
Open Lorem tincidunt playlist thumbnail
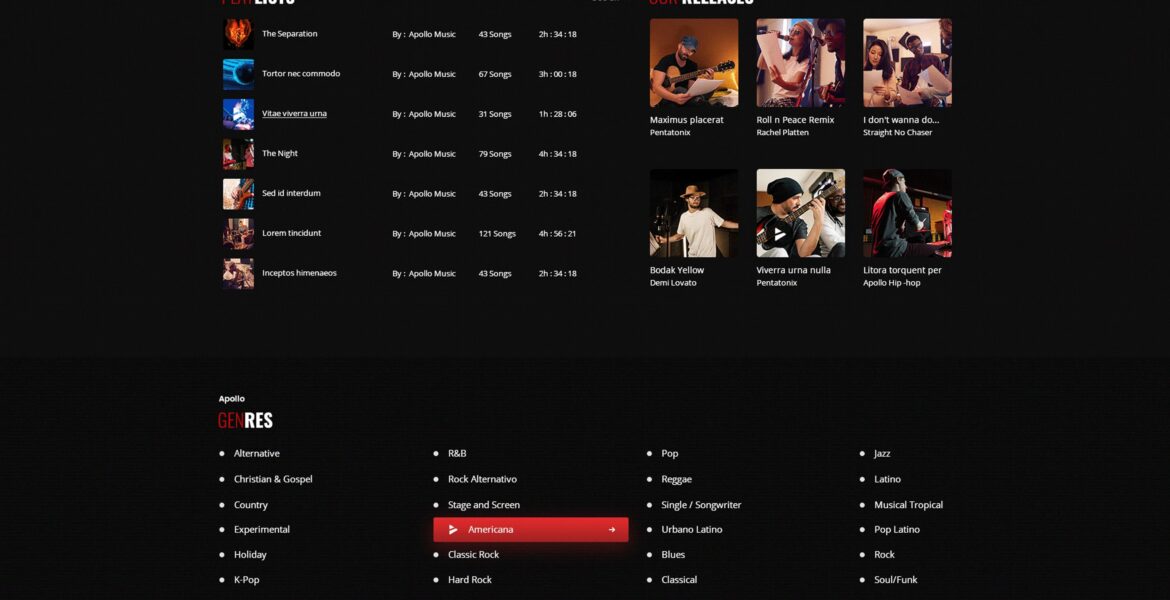pyautogui.click(x=238, y=234)
